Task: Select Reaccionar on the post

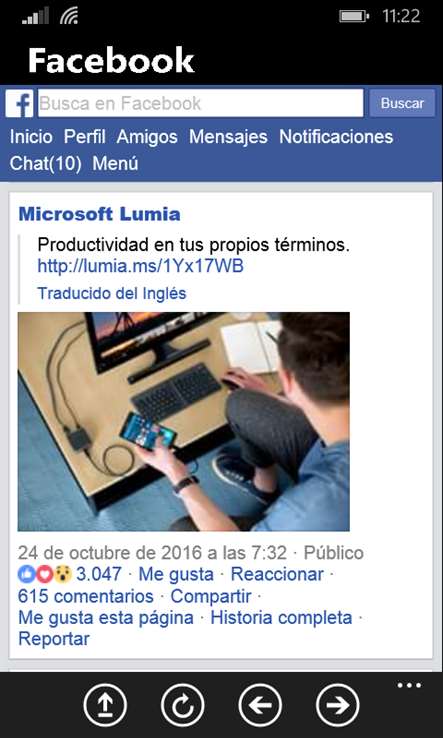Action: (277, 574)
